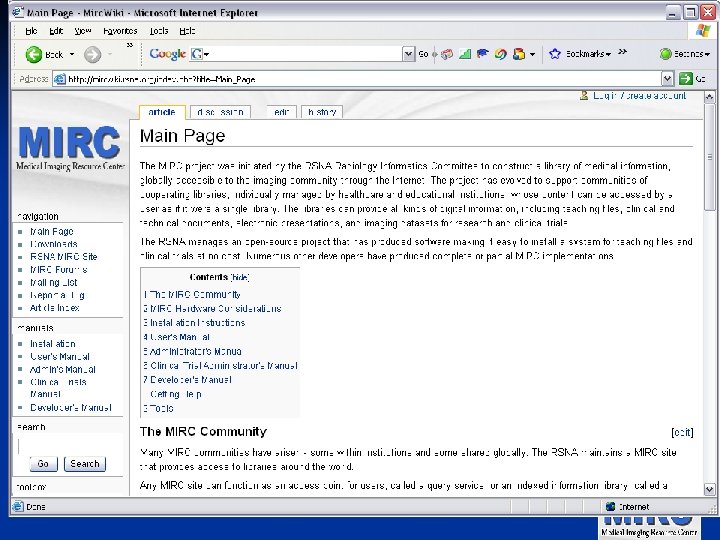
Task: Open the wiki edit tab
Action: pos(281,112)
